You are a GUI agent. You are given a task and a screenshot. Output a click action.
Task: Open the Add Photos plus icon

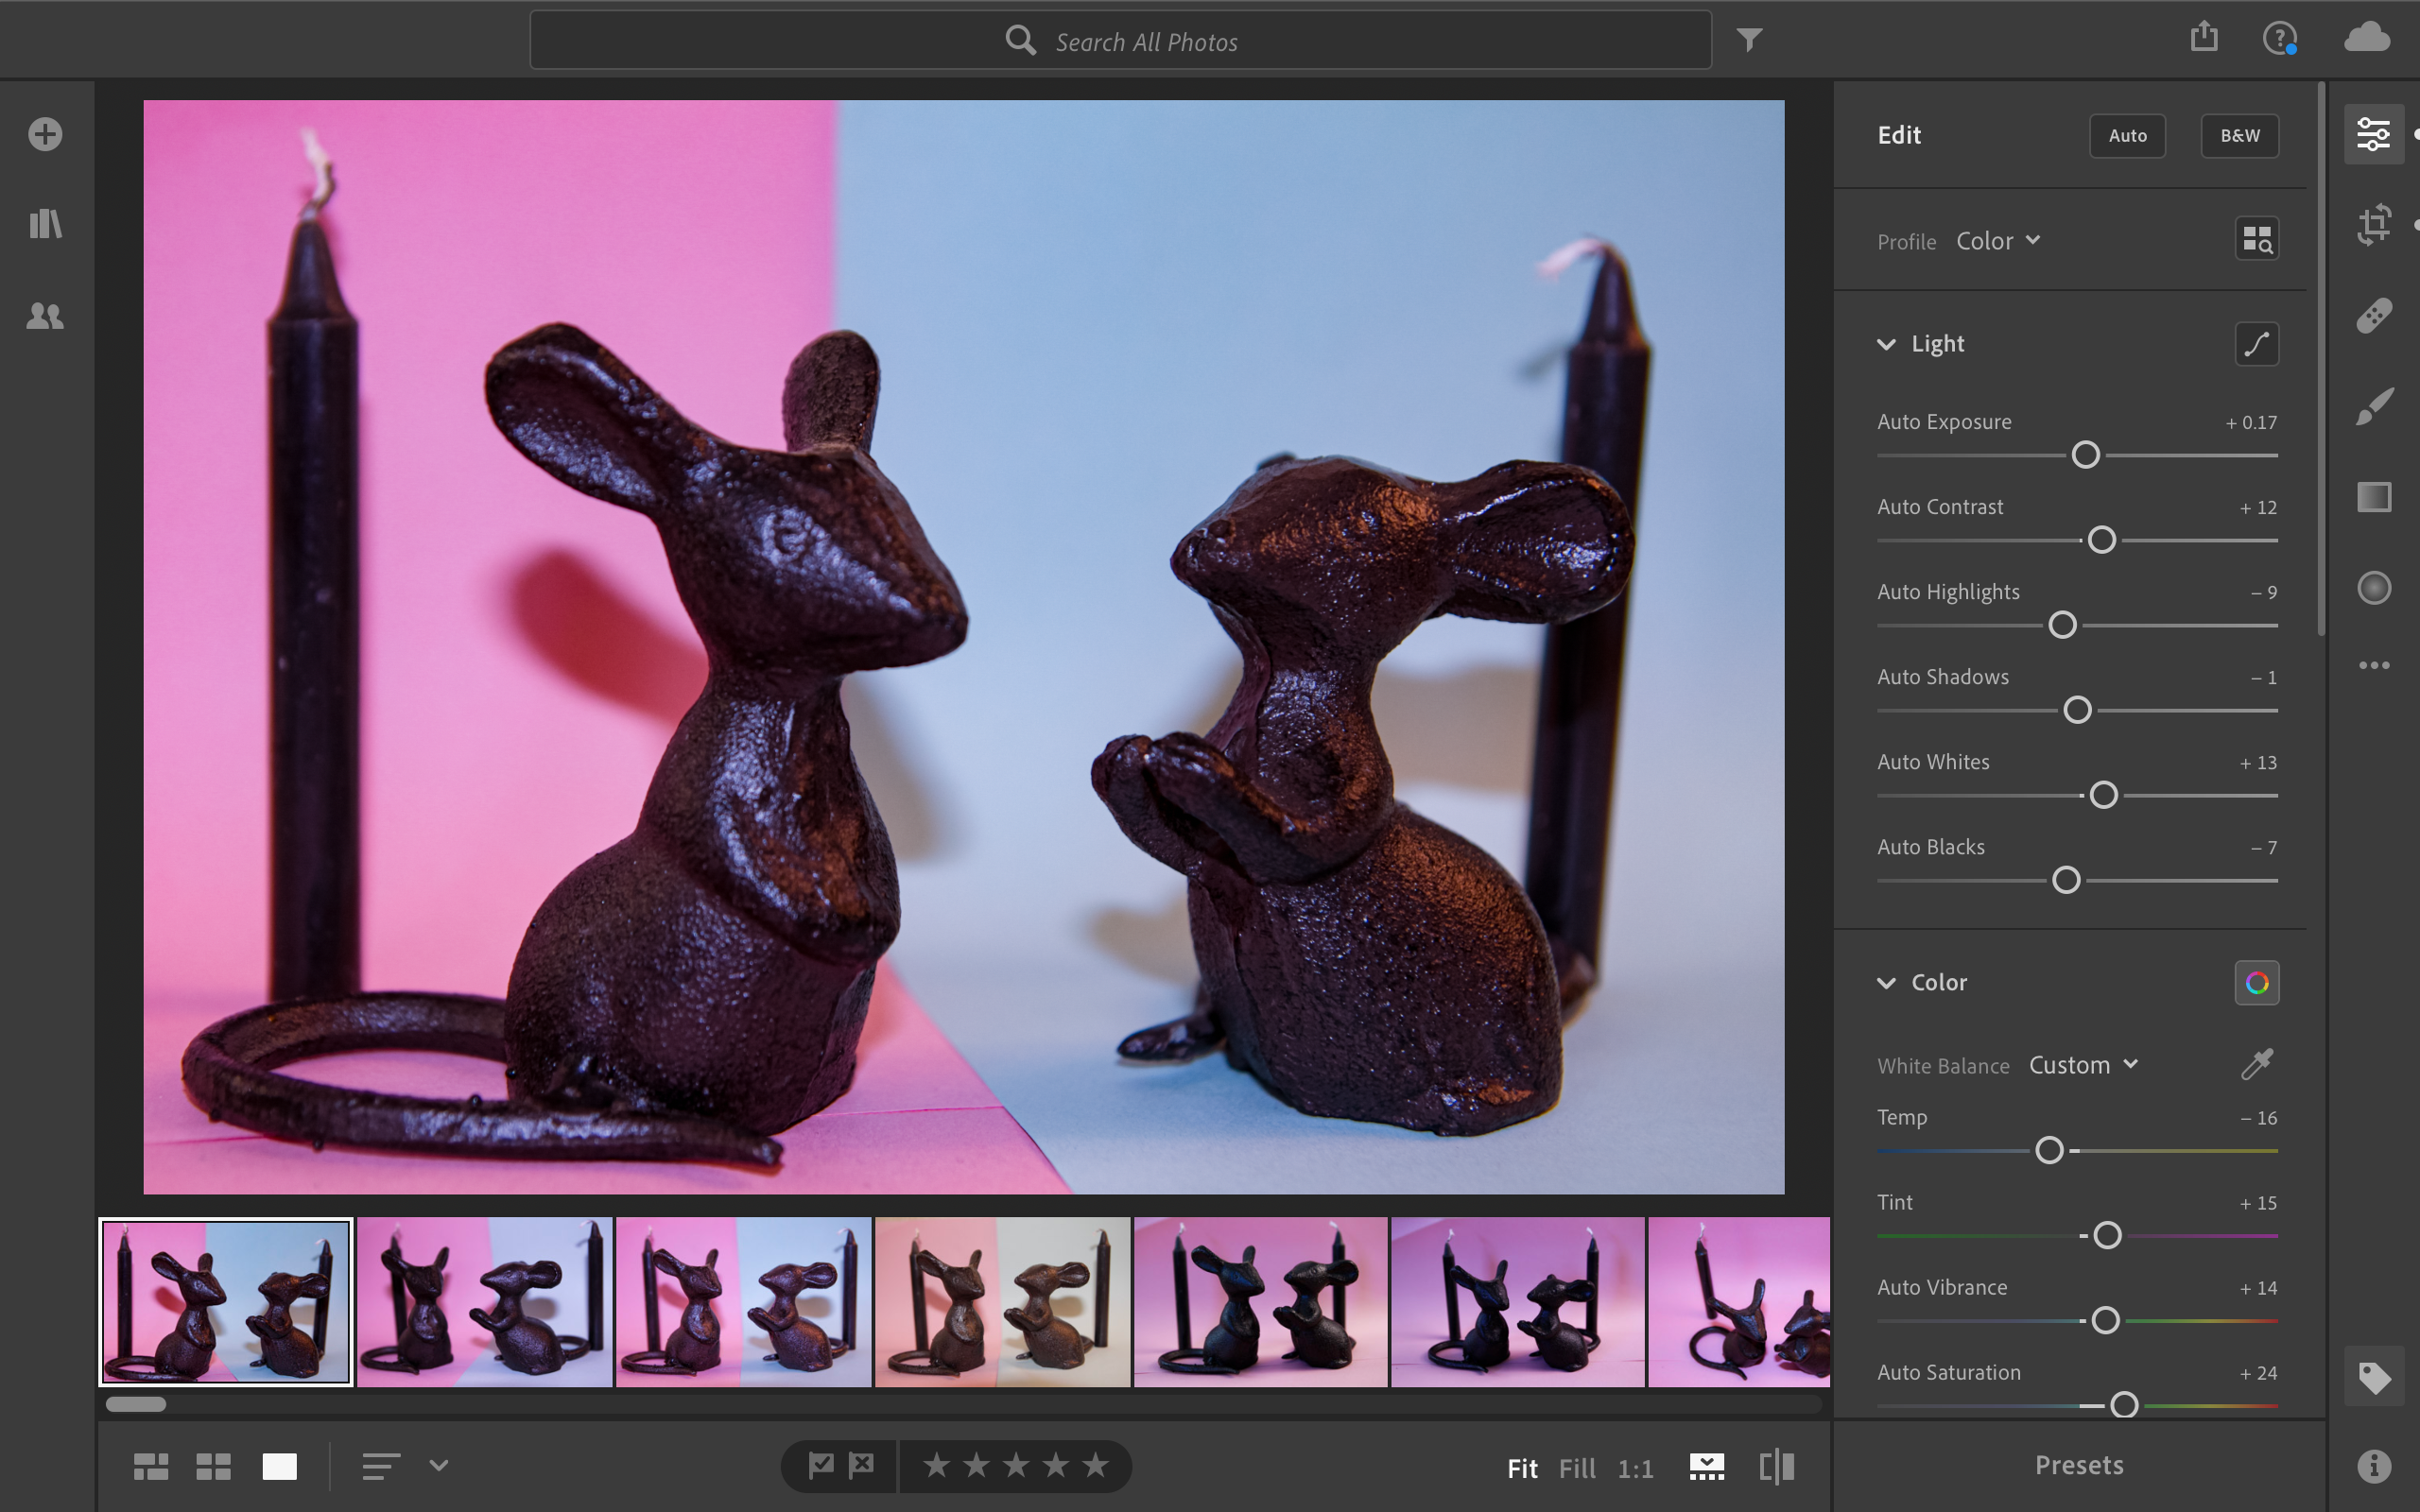pos(45,134)
